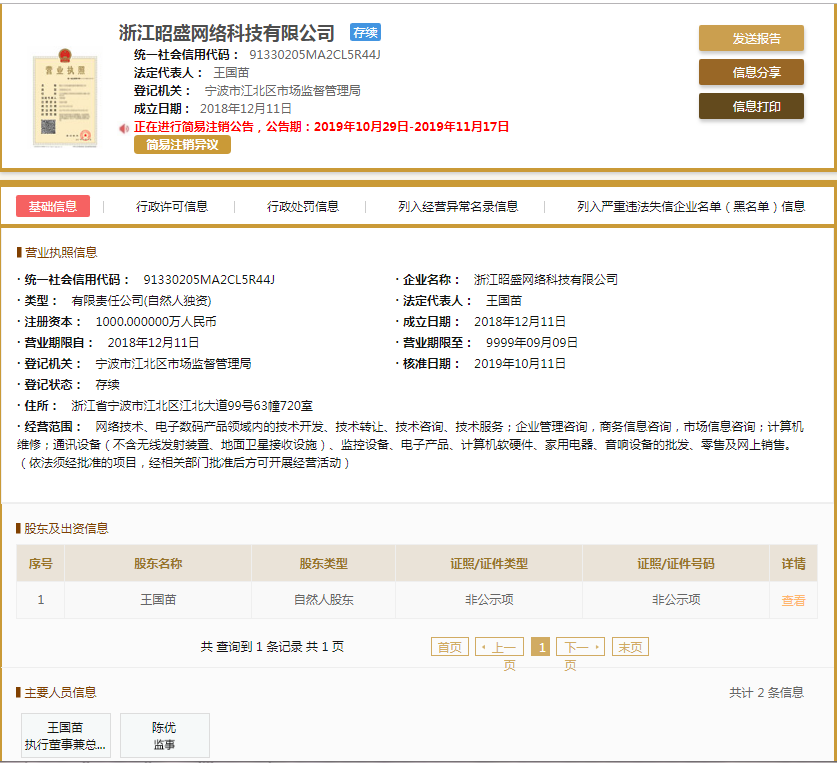Open the 陈优 监事 personnel card
Image resolution: width=837 pixels, height=763 pixels.
tap(164, 735)
